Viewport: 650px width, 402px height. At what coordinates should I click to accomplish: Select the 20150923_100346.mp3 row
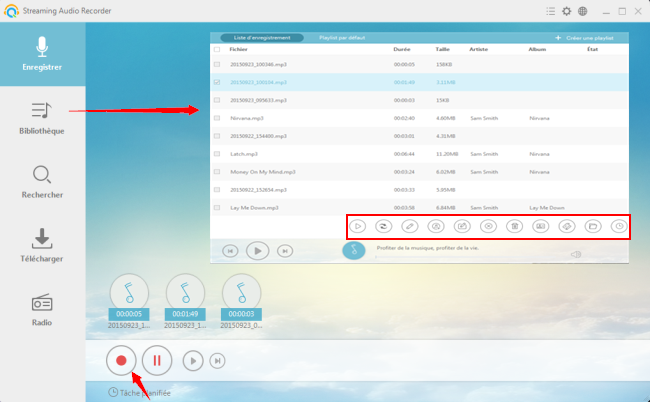(420, 64)
